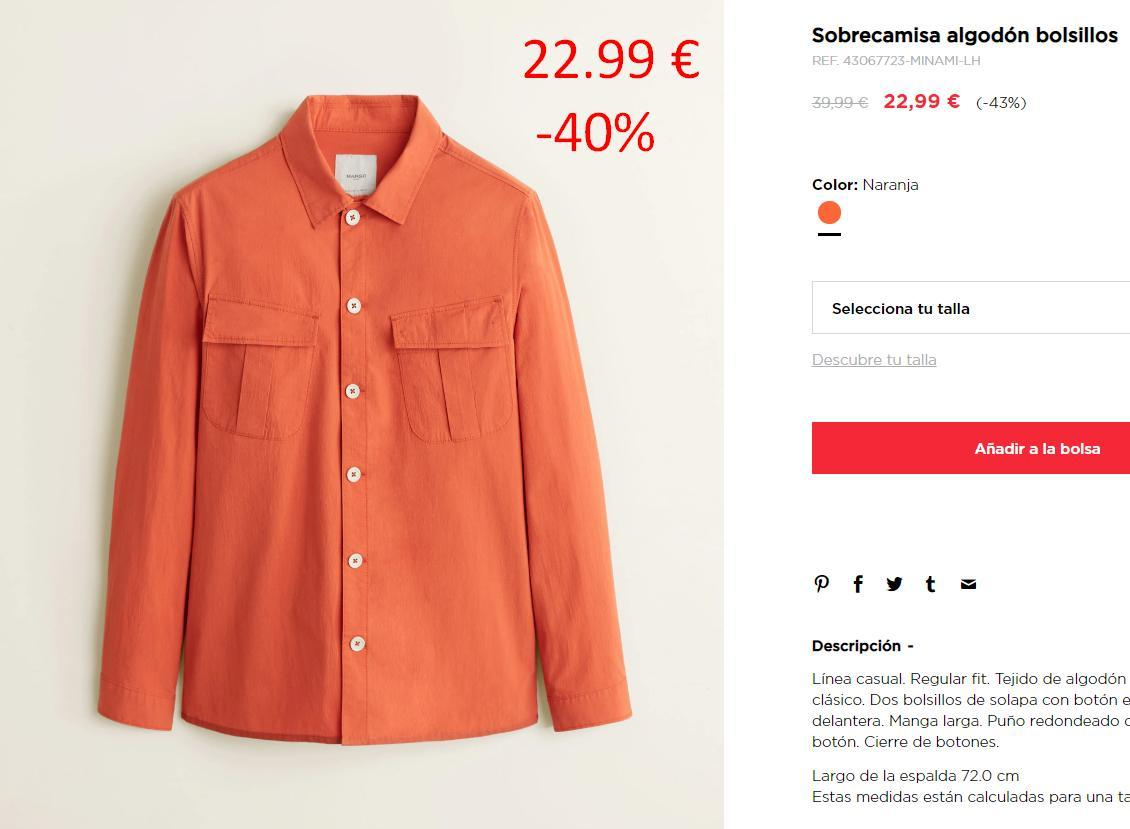Click the product title Sobrecamisa algodón bolsillos
The height and width of the screenshot is (829, 1130).
pyautogui.click(x=965, y=35)
